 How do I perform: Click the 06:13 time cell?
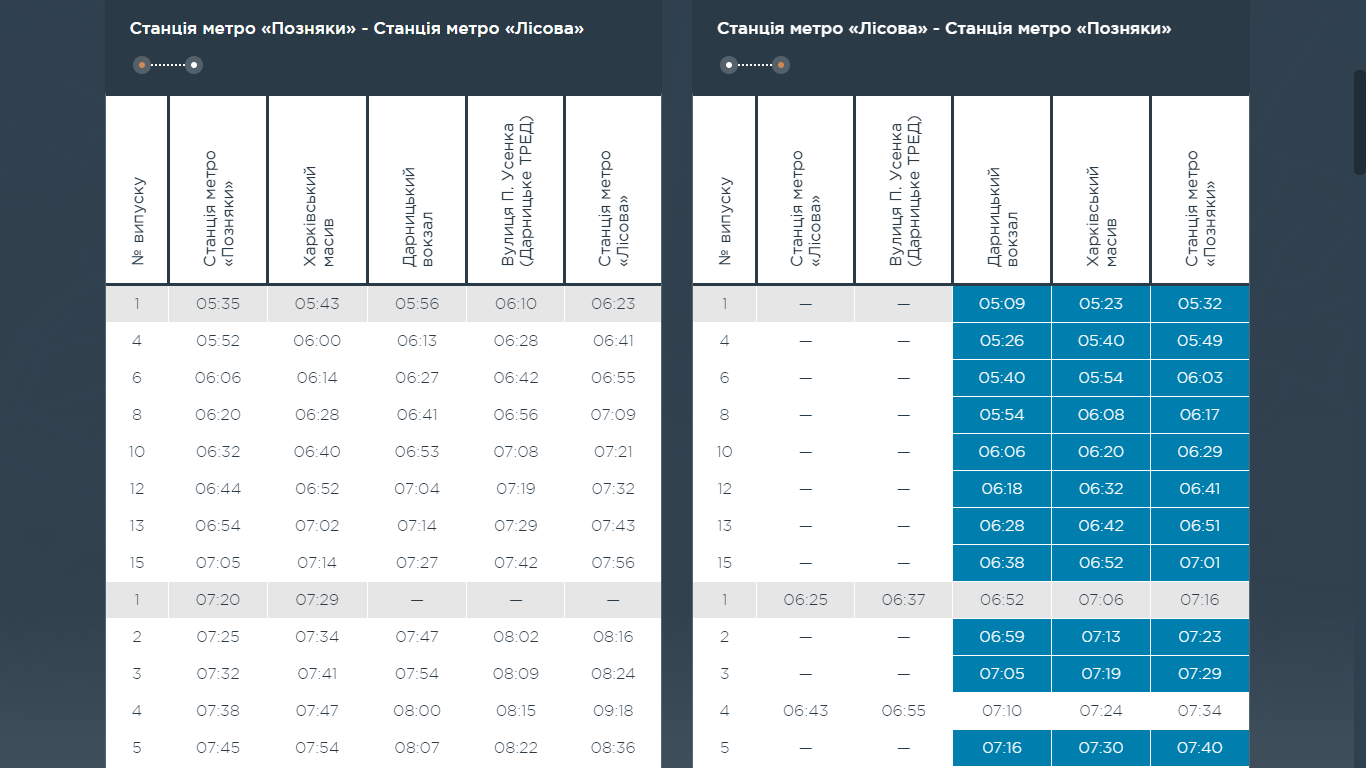417,341
